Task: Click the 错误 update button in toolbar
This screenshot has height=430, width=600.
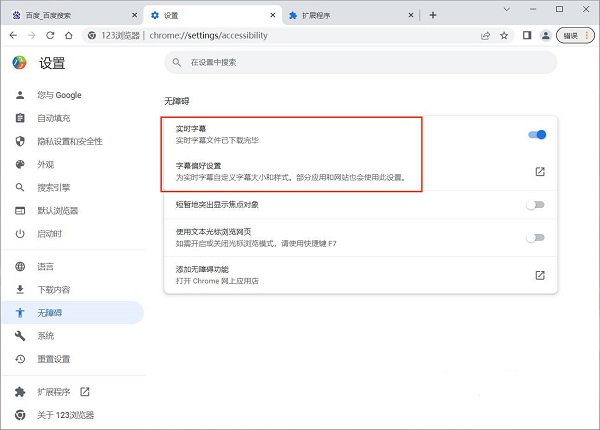Action: tap(575, 36)
